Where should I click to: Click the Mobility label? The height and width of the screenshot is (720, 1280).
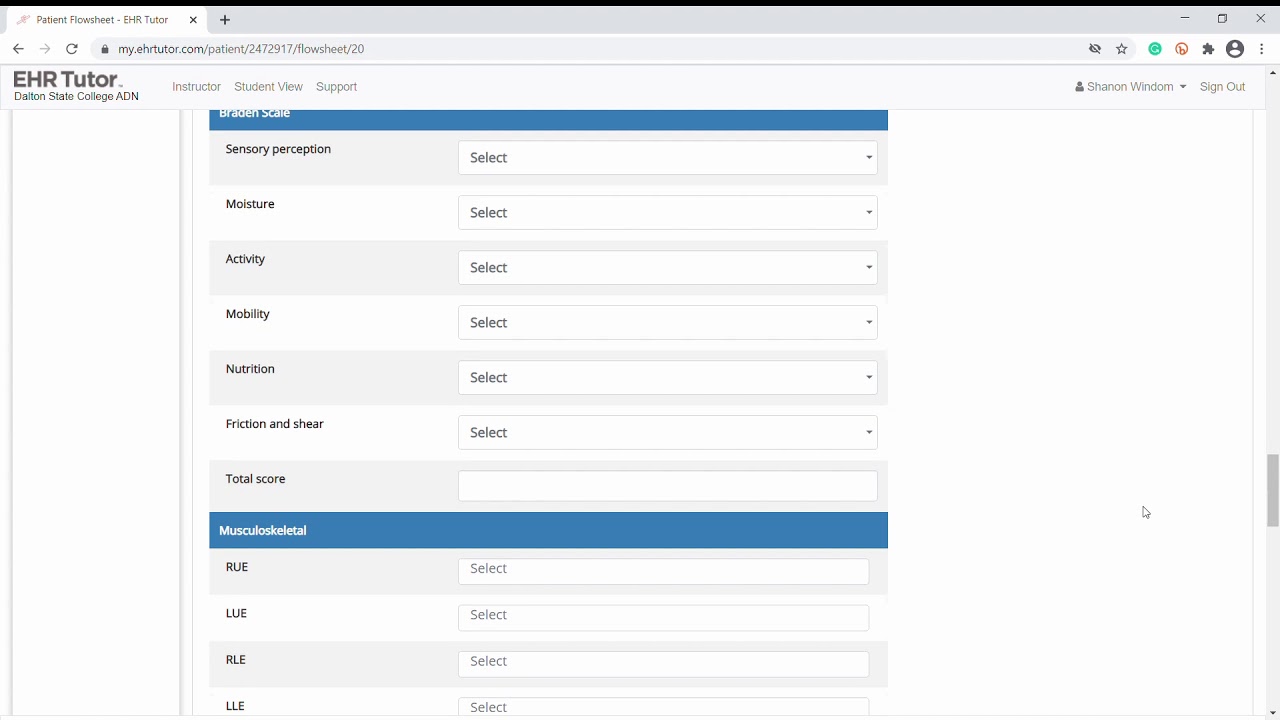pos(248,314)
